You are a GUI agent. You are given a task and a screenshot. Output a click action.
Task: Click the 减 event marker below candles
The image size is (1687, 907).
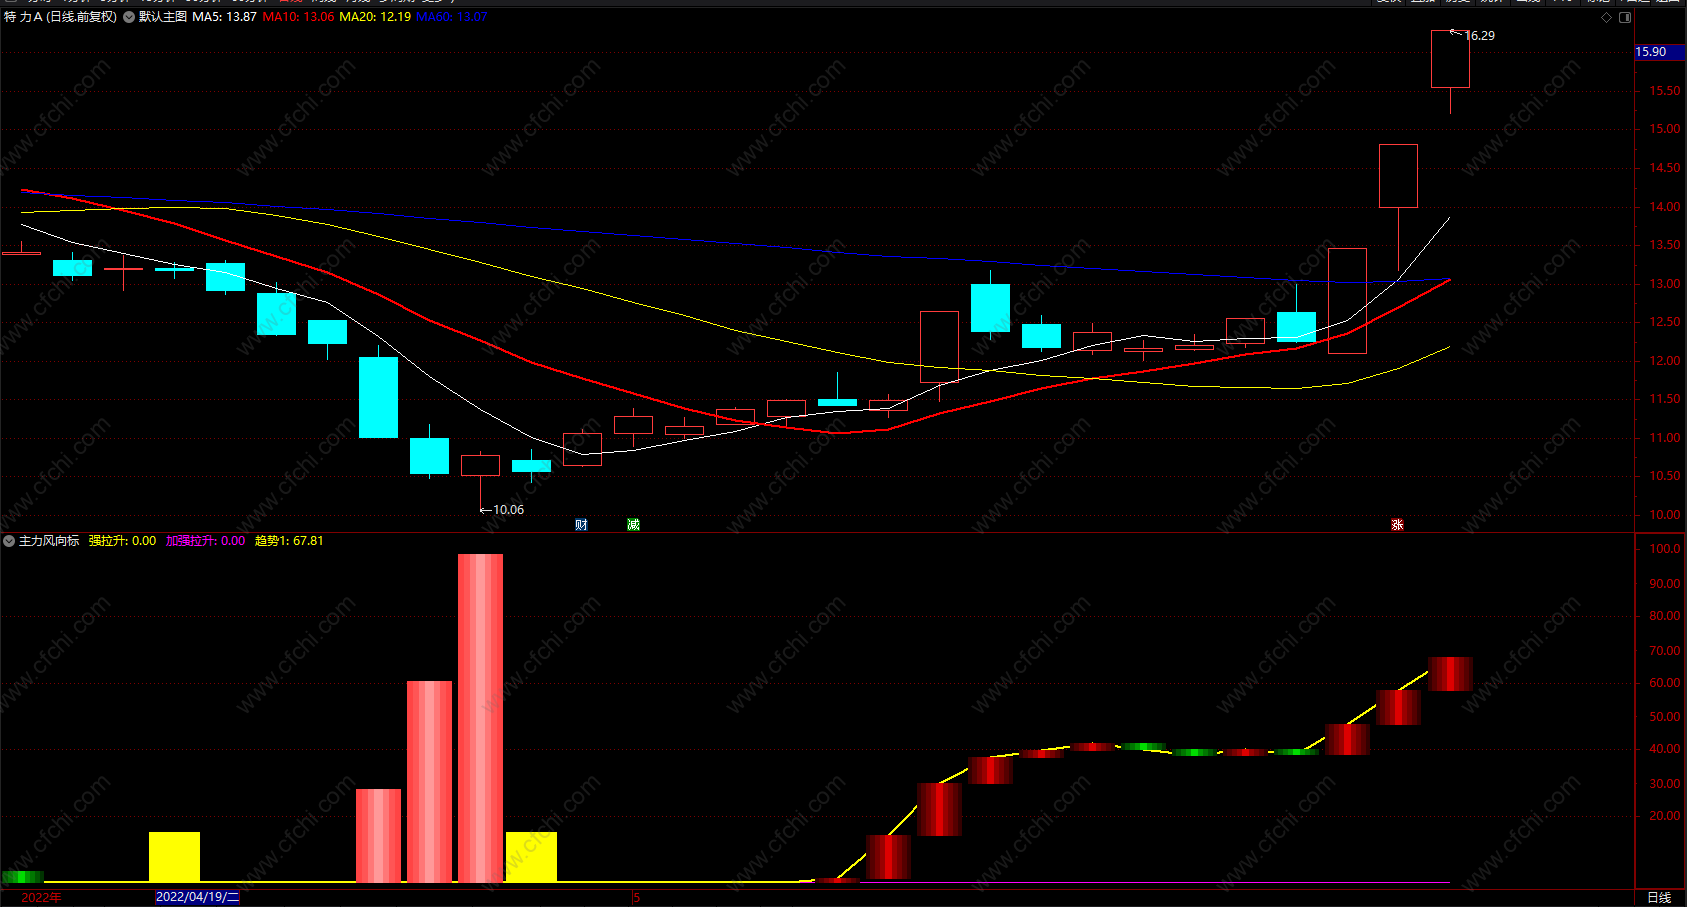pyautogui.click(x=633, y=524)
